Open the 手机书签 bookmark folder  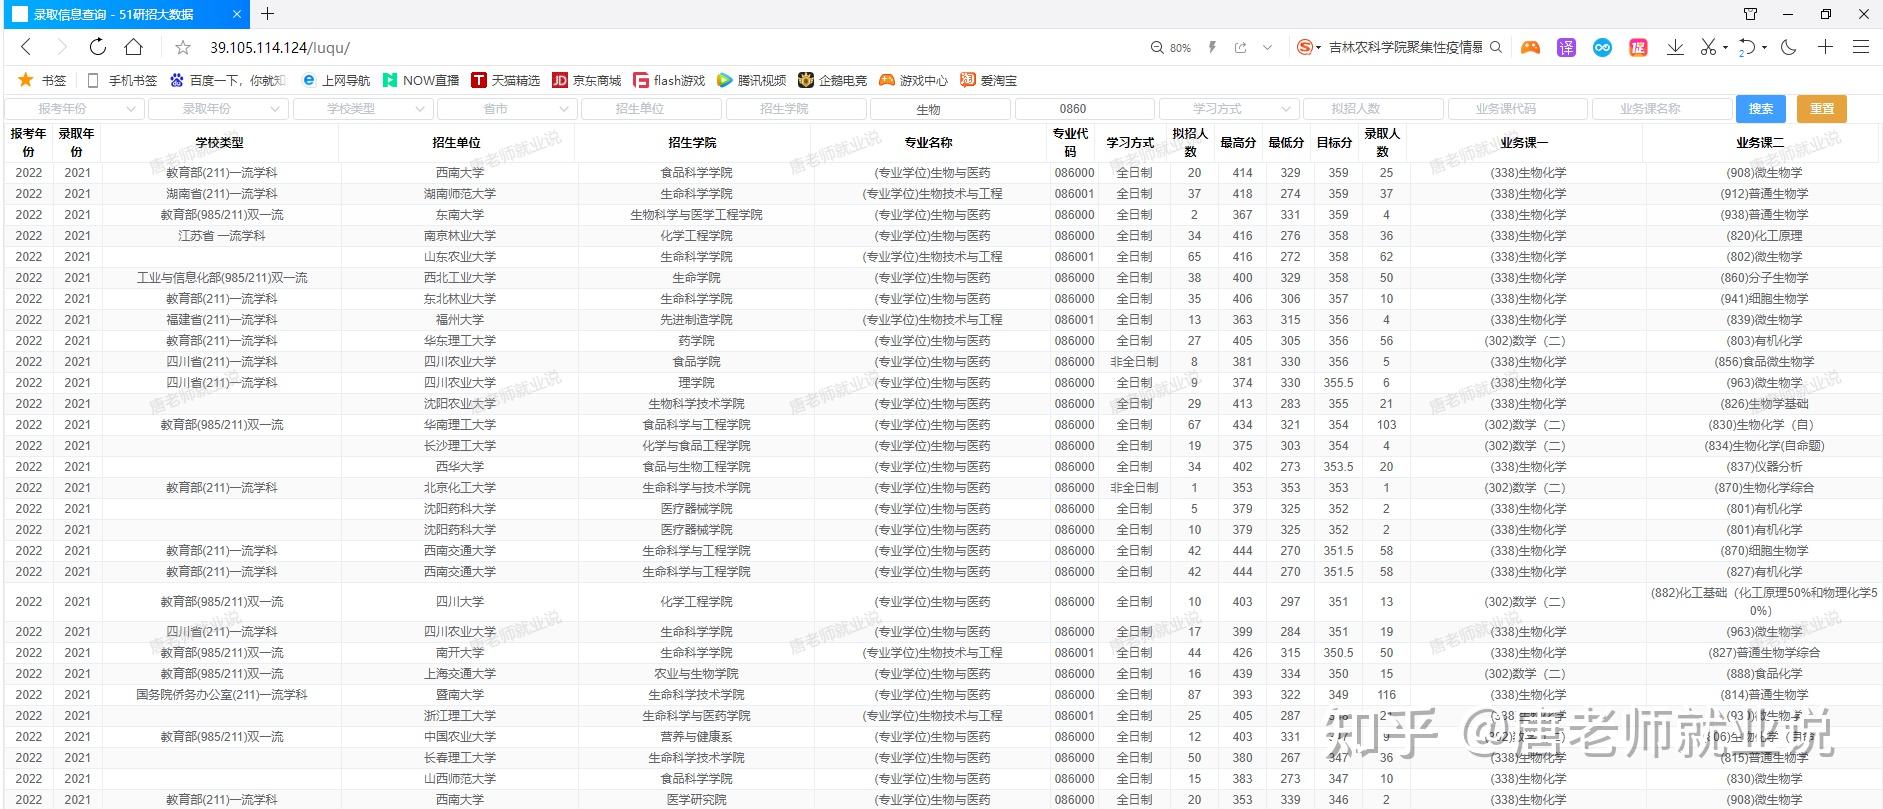122,80
